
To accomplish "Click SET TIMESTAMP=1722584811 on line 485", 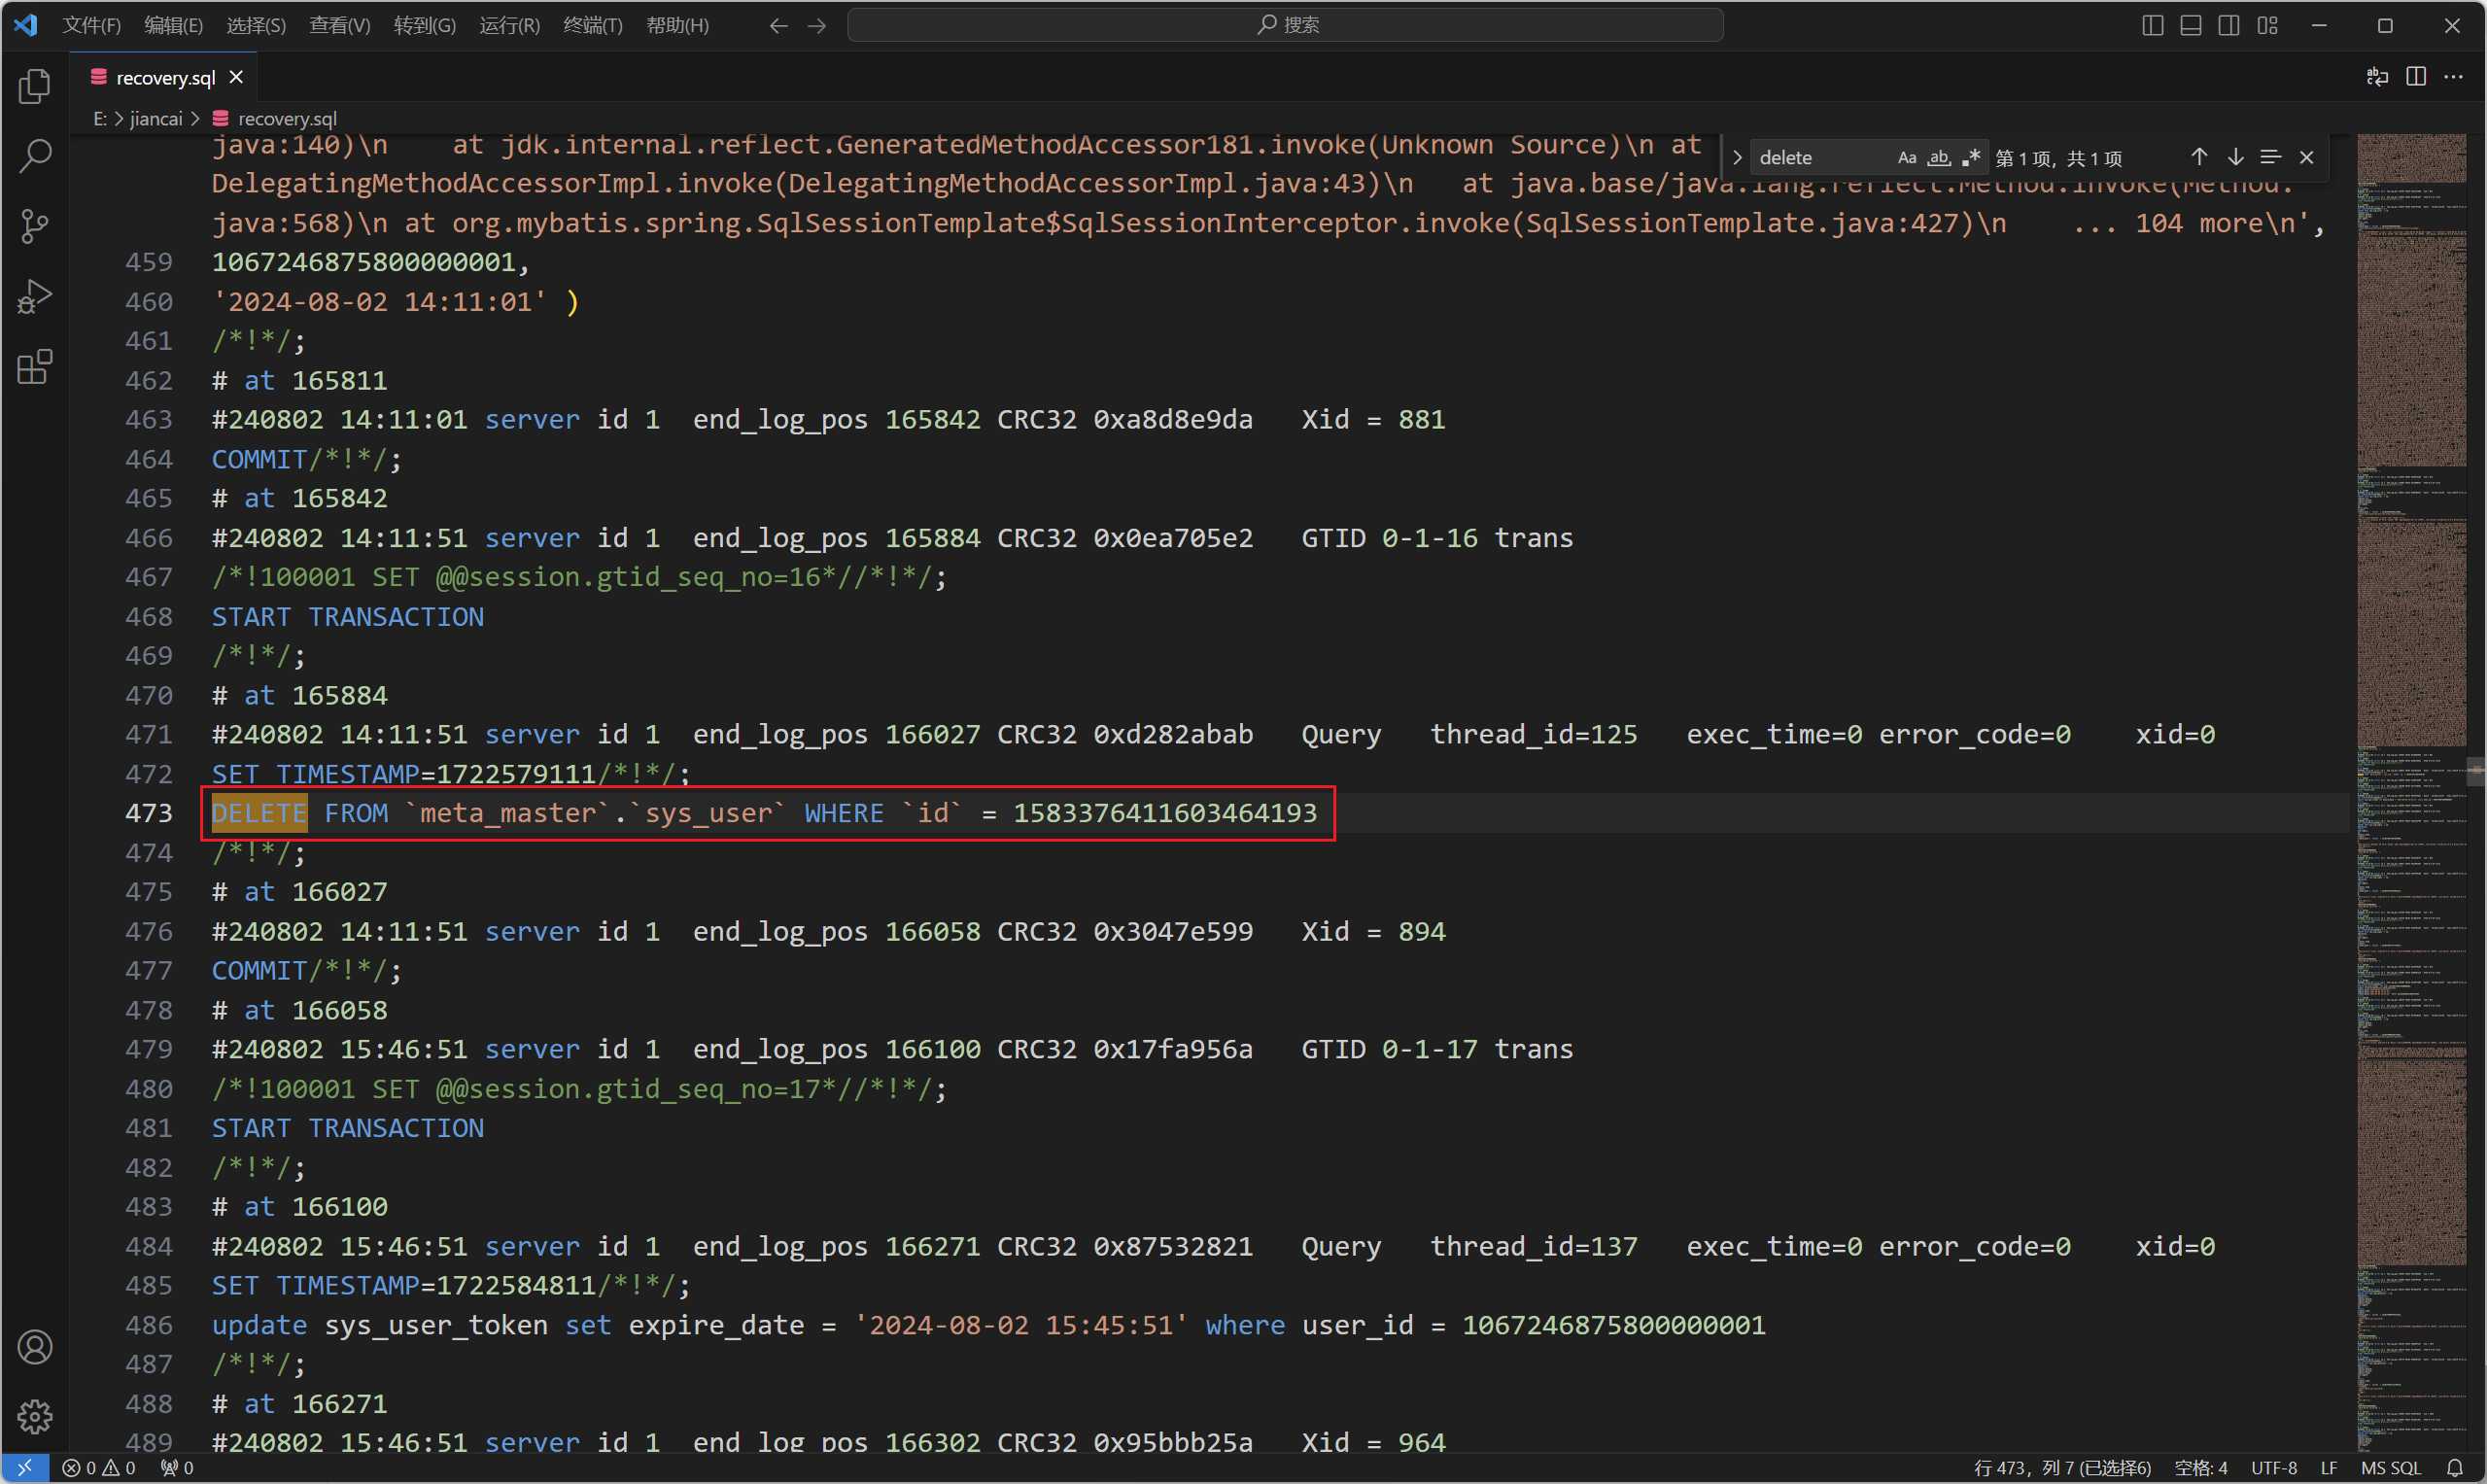I will [x=404, y=1285].
